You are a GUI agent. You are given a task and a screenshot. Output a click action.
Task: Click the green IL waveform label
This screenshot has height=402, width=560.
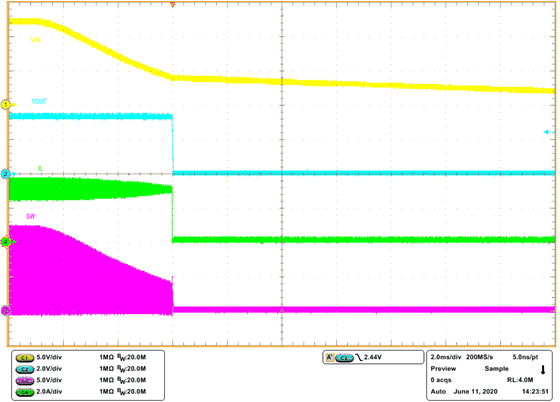40,169
